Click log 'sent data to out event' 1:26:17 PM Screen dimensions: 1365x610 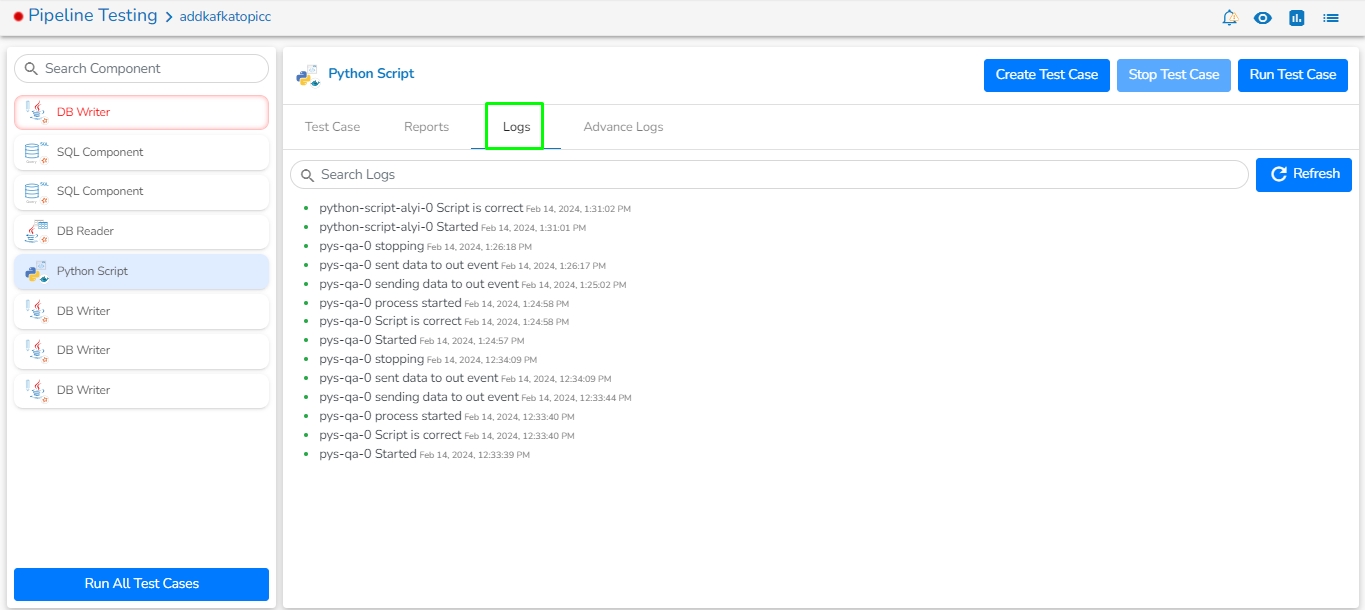(x=462, y=265)
